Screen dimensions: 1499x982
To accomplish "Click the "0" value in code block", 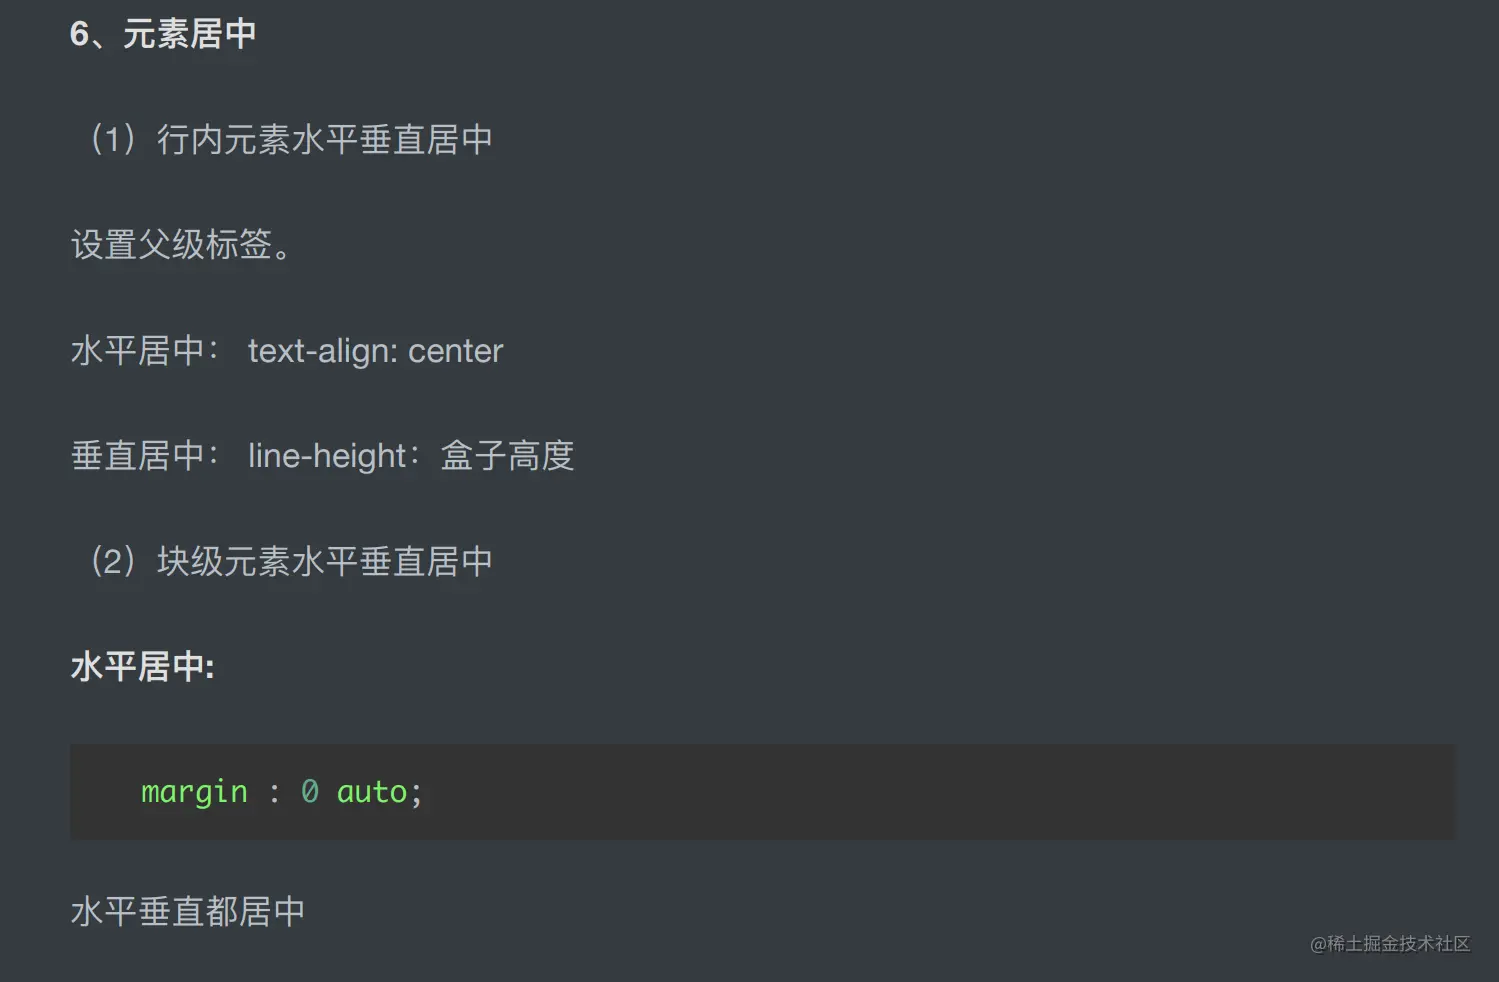I will click(309, 791).
